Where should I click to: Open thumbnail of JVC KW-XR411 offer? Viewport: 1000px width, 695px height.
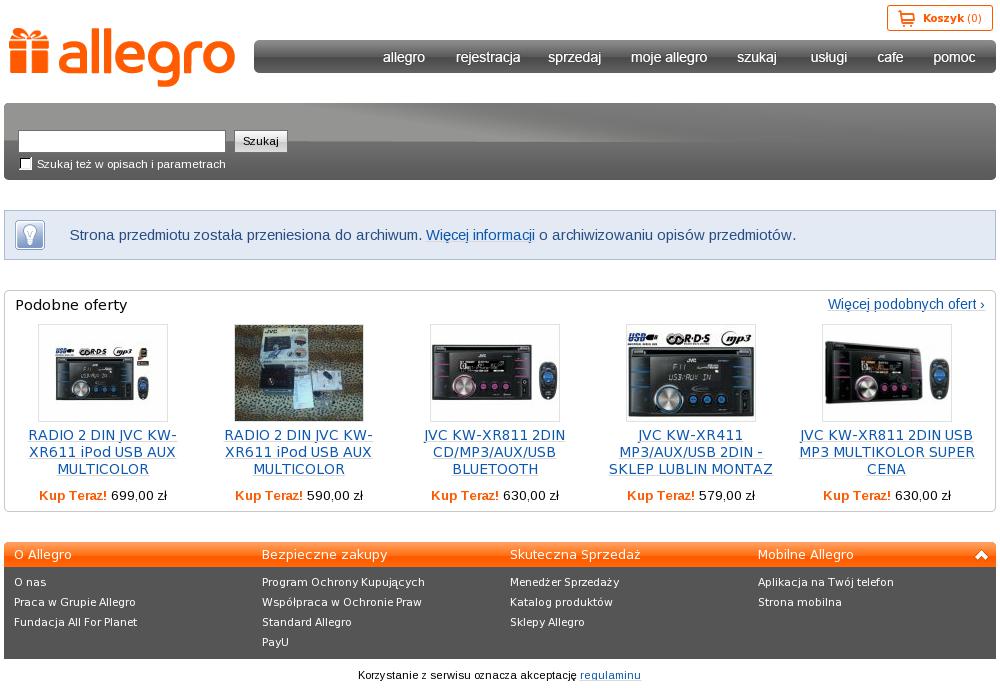click(x=691, y=372)
